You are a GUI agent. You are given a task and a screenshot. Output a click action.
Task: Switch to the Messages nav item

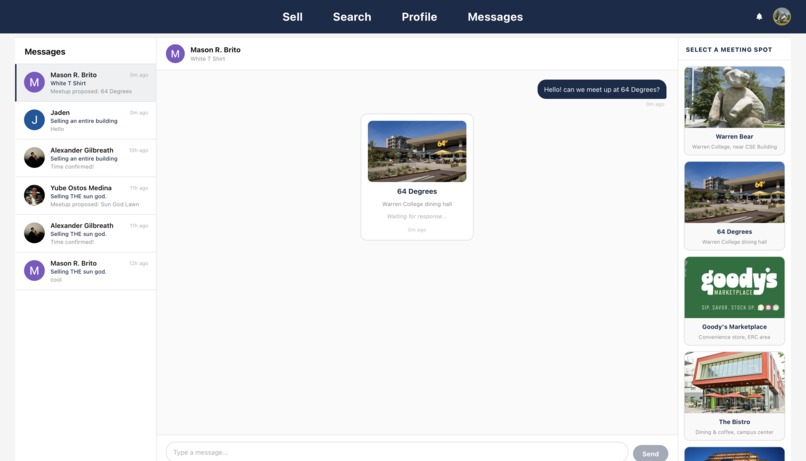click(495, 17)
